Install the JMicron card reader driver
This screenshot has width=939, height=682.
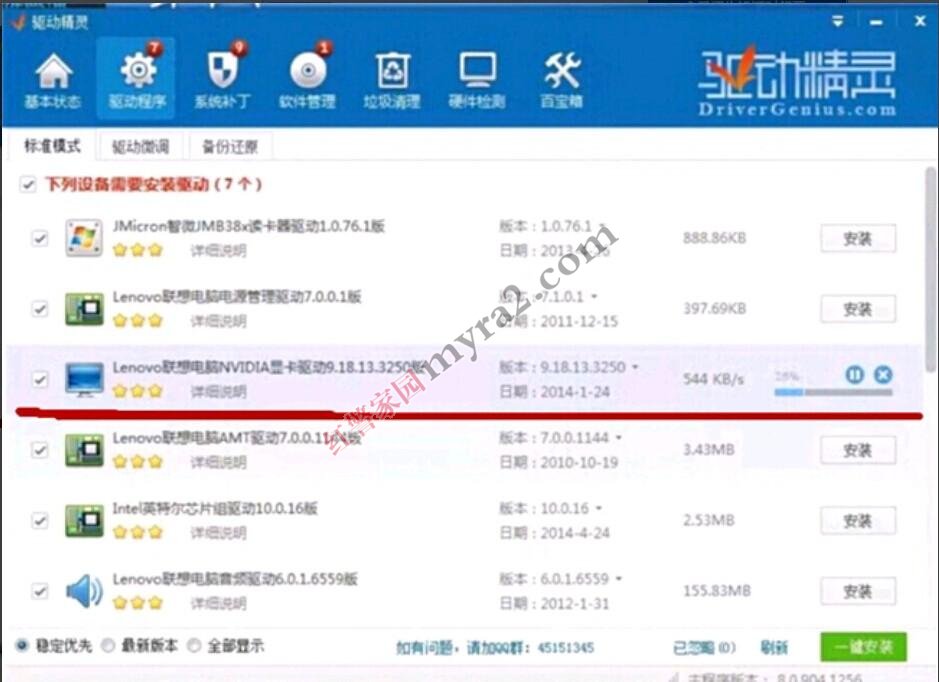[x=858, y=238]
